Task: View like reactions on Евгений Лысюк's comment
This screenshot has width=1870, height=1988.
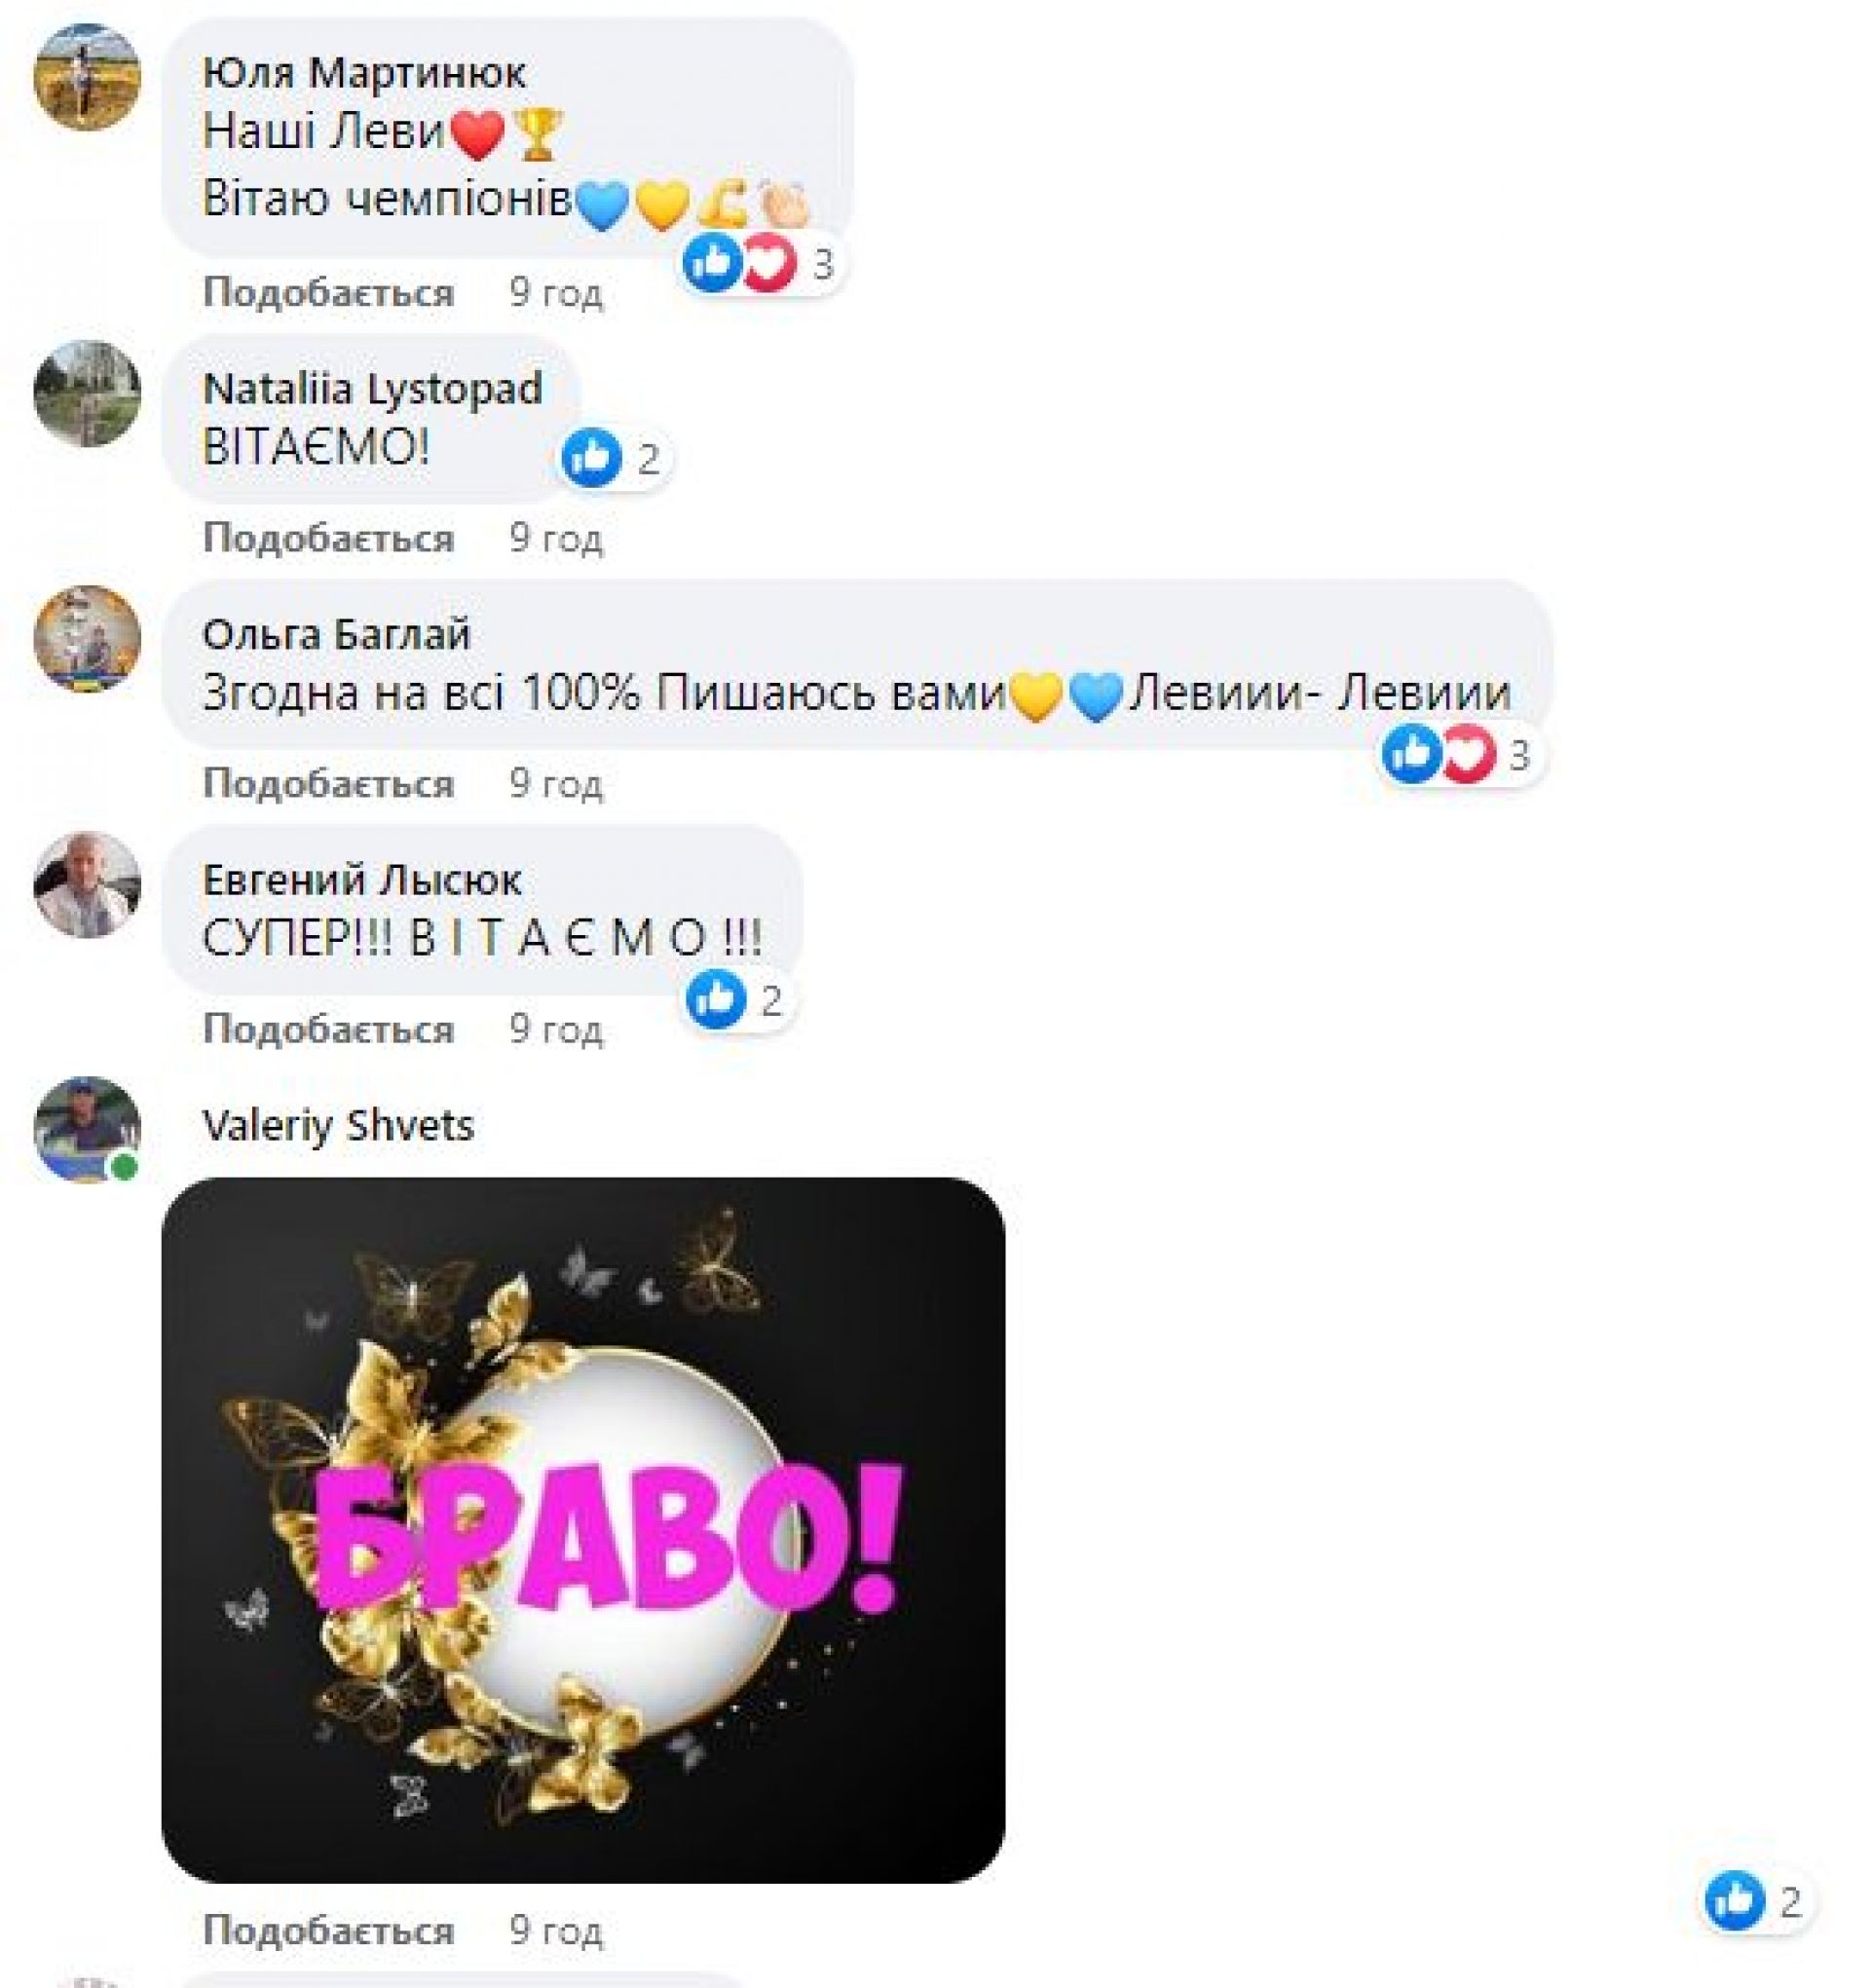Action: pyautogui.click(x=738, y=1000)
